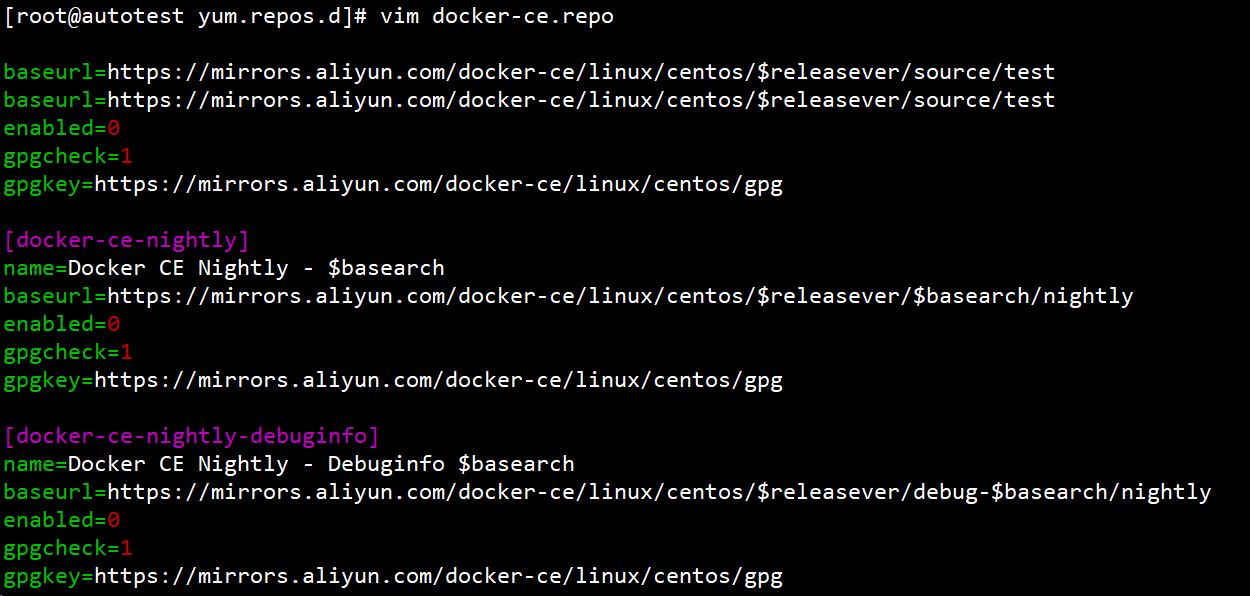Click the gpgkey URL on the last line

click(438, 576)
